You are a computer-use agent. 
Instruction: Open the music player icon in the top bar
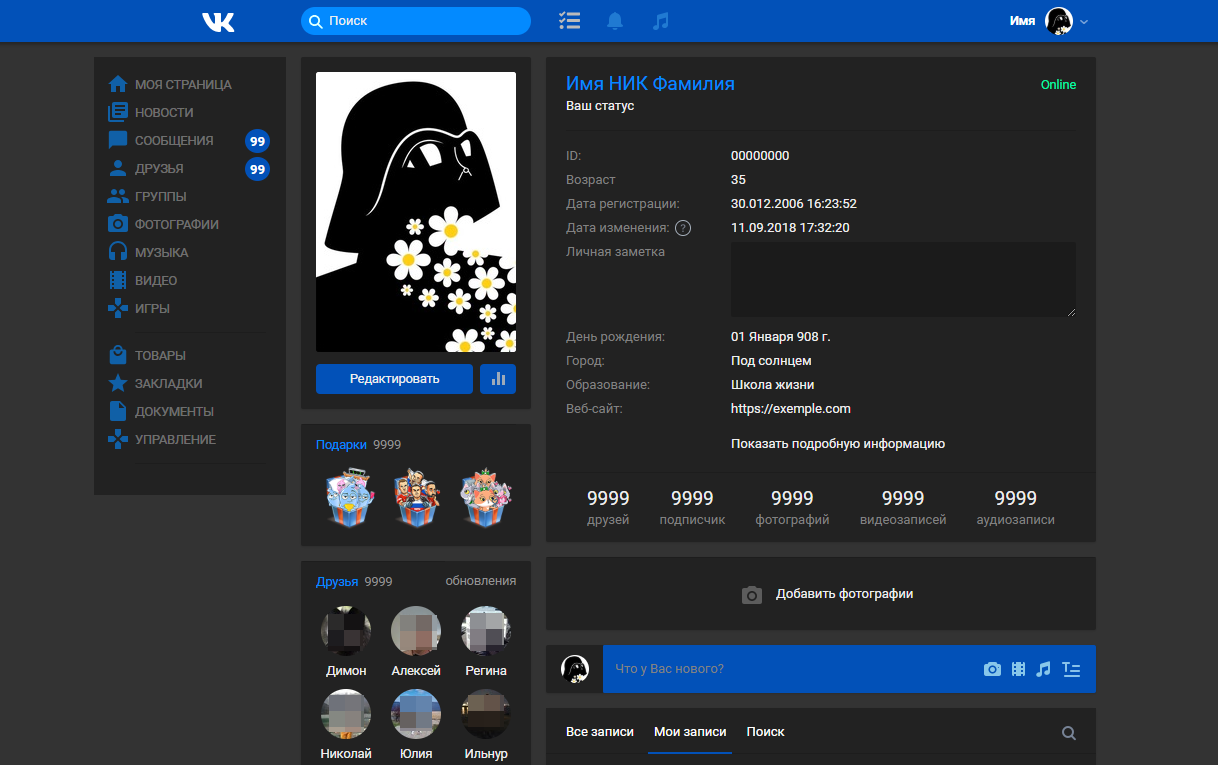click(x=660, y=20)
